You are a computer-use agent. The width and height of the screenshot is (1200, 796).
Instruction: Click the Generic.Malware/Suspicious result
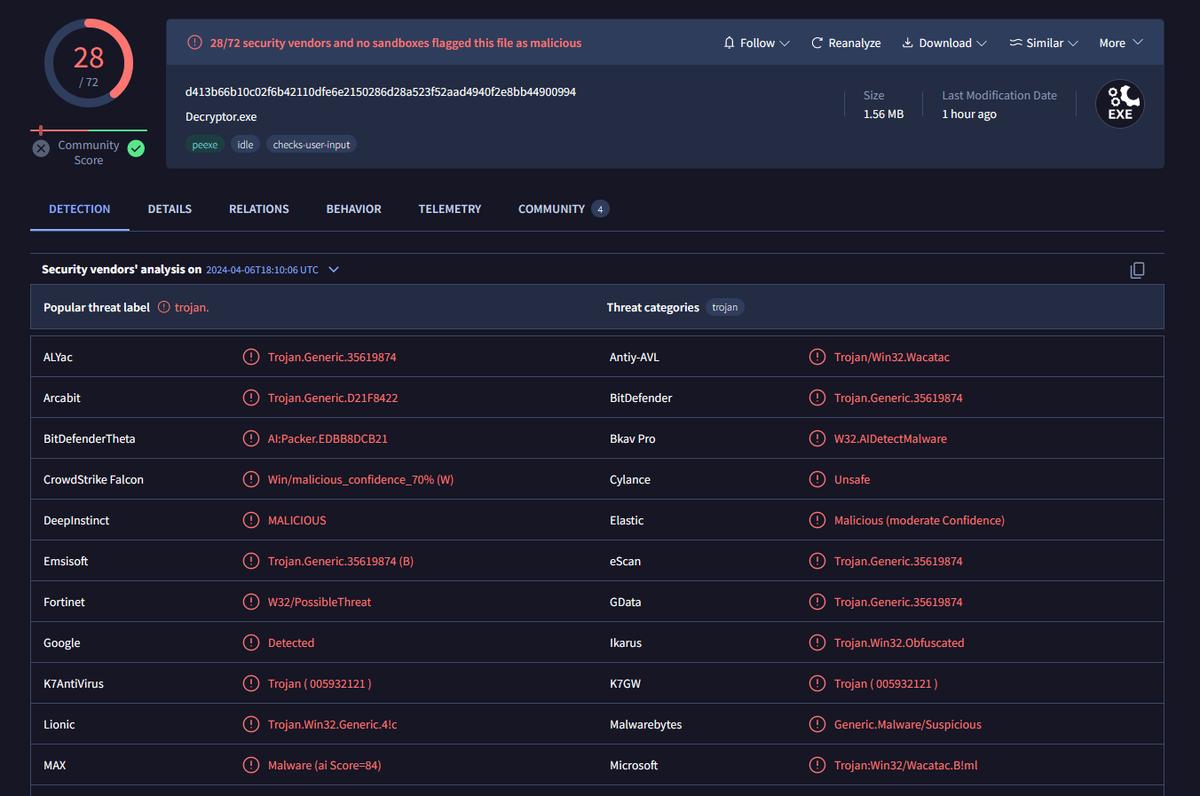[x=908, y=725]
